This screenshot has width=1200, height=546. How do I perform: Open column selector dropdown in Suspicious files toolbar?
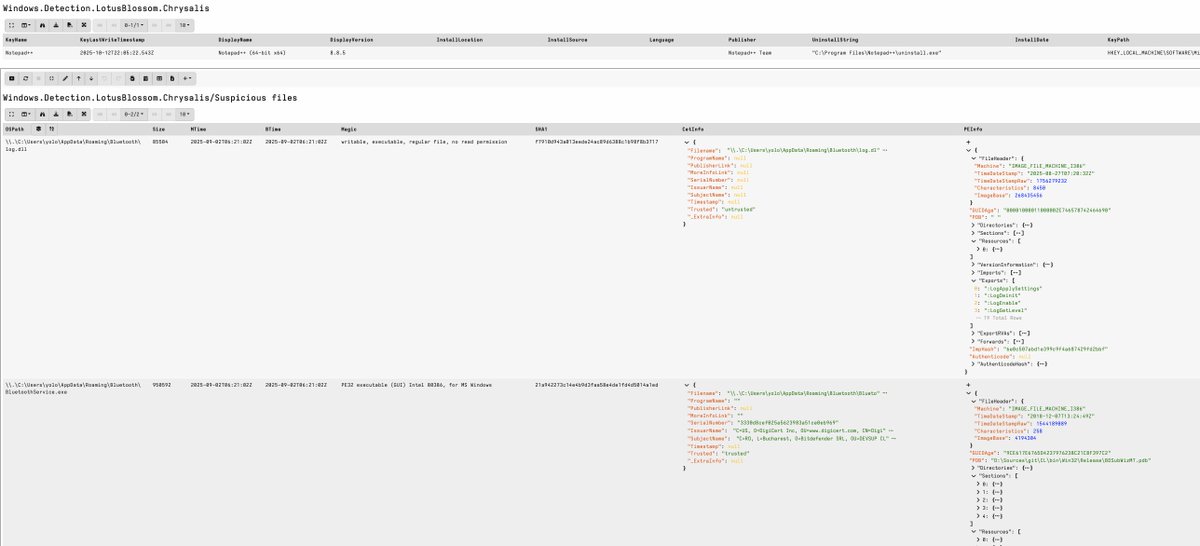(26, 114)
